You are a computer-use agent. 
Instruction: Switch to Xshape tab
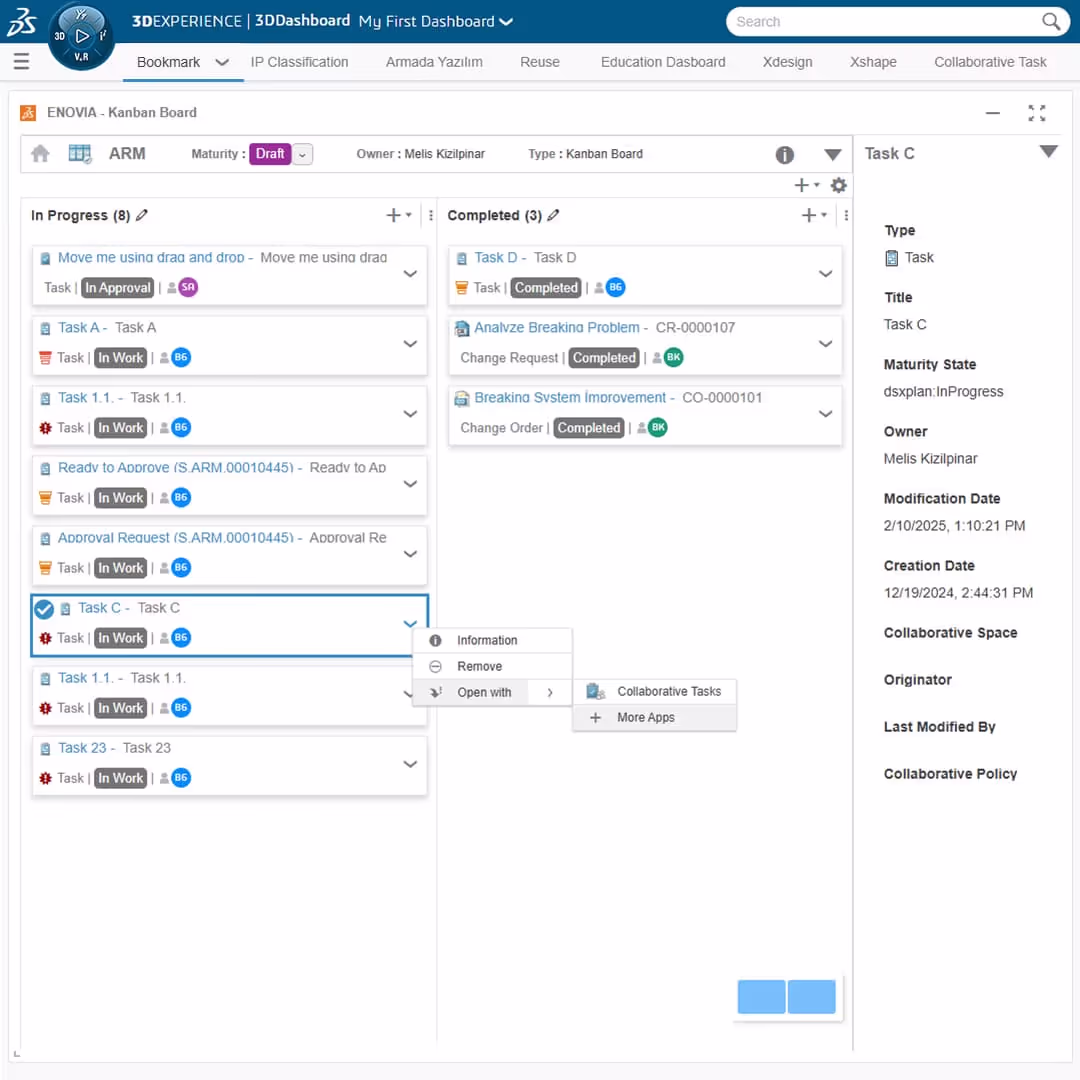point(873,62)
